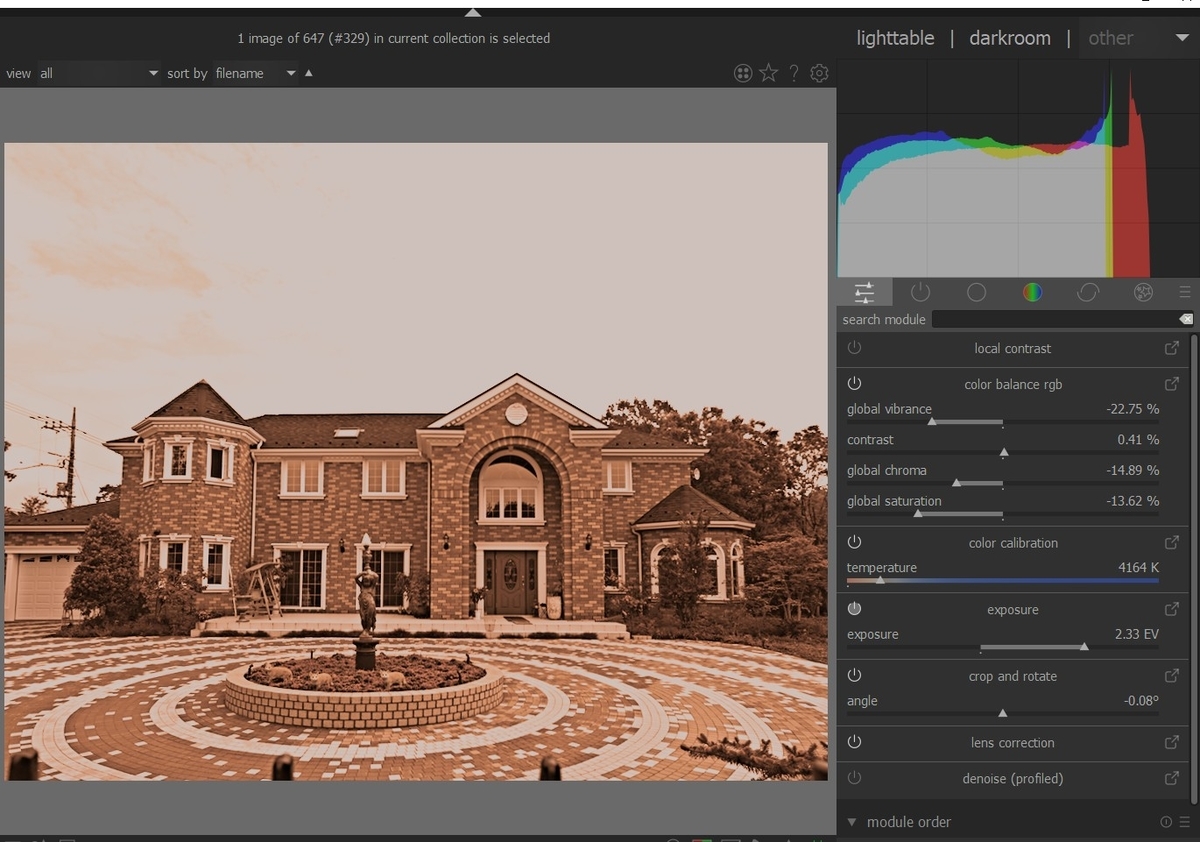Open color balance rgb in full module view
This screenshot has height=842, width=1200.
pyautogui.click(x=1171, y=384)
